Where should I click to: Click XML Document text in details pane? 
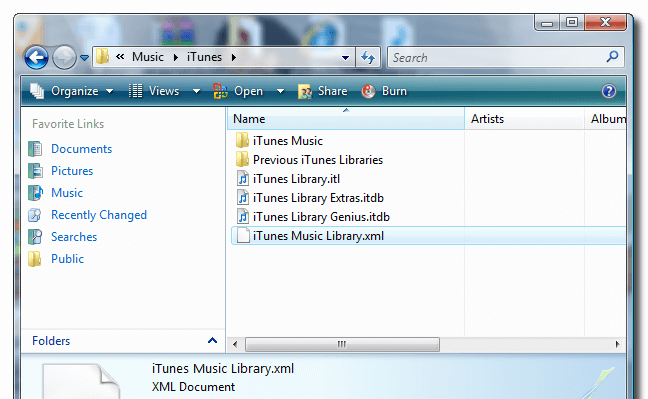pyautogui.click(x=193, y=387)
